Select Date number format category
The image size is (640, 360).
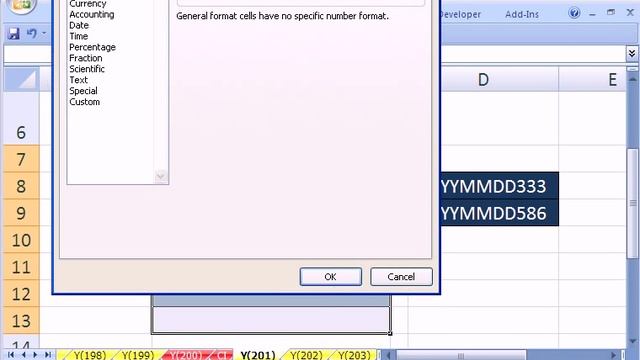79,25
